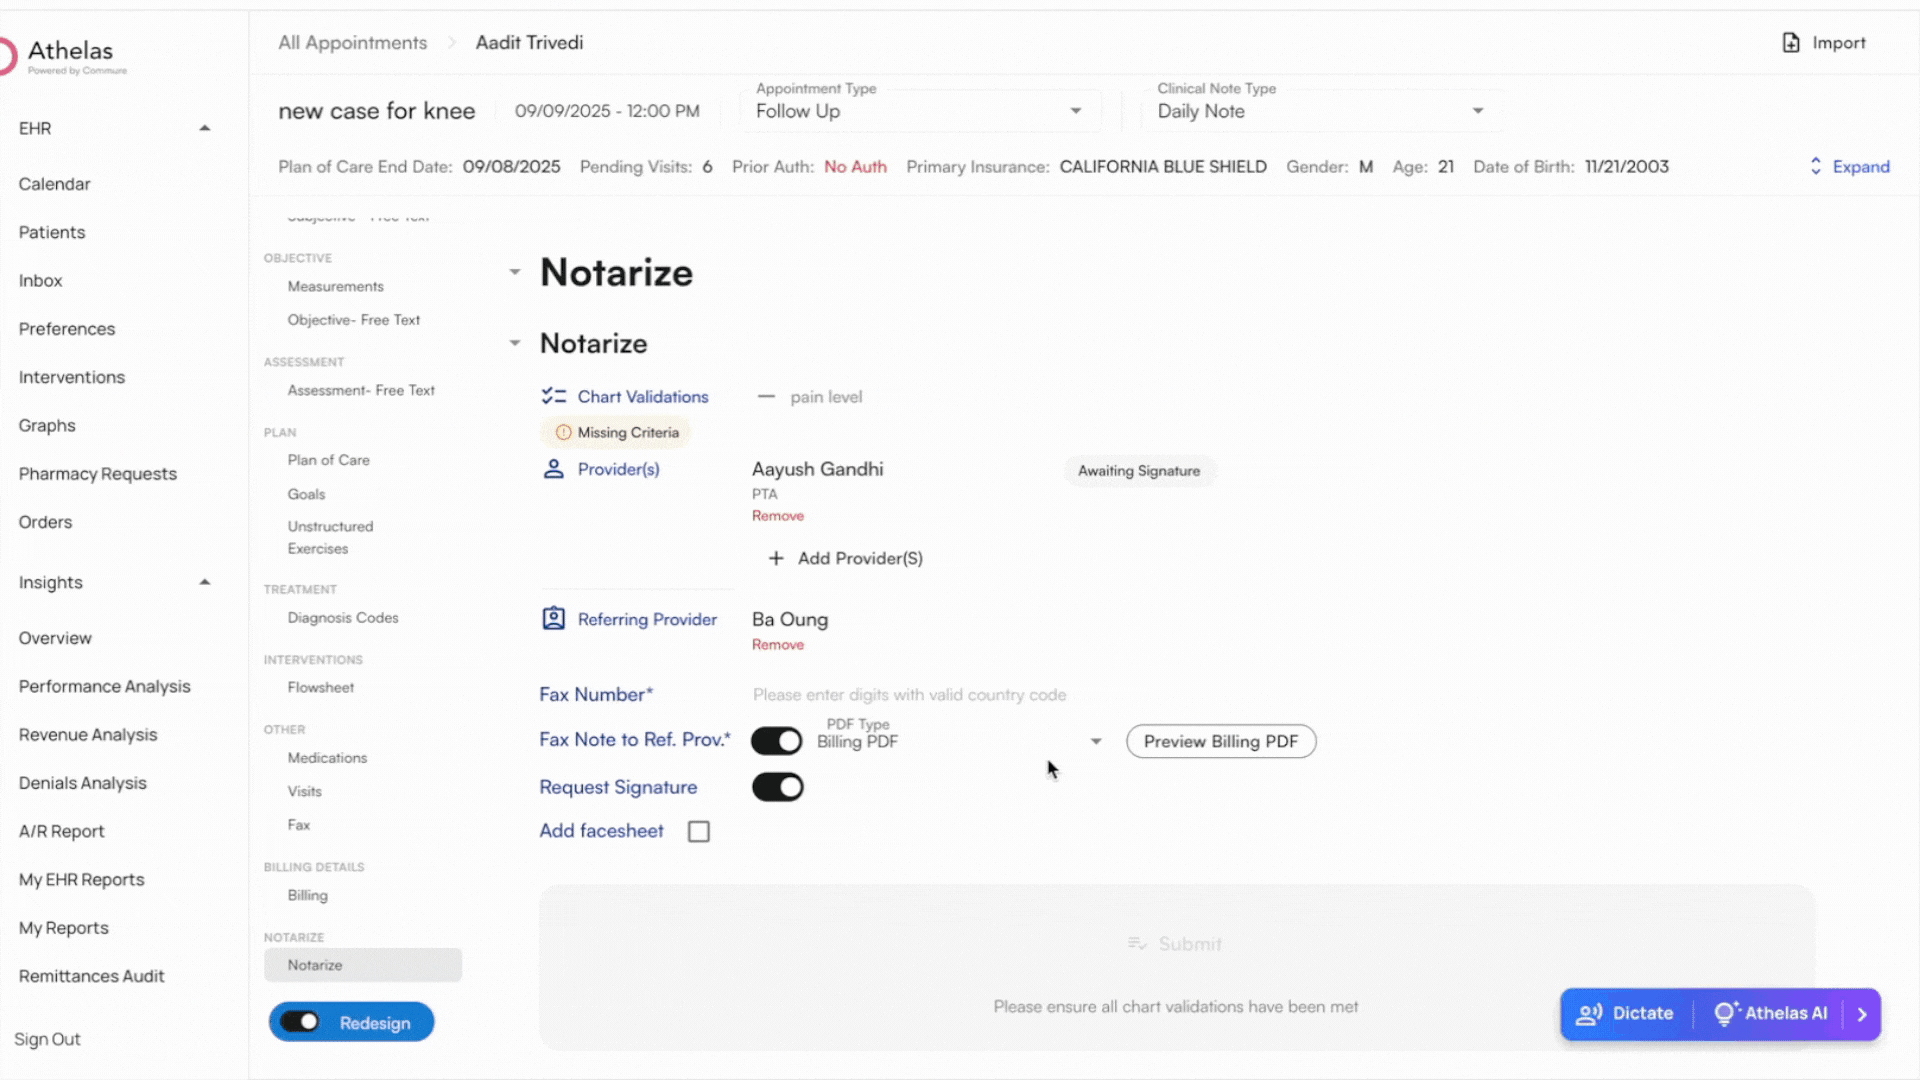Click the Provider(s) person icon
1920x1080 pixels.
(x=553, y=469)
